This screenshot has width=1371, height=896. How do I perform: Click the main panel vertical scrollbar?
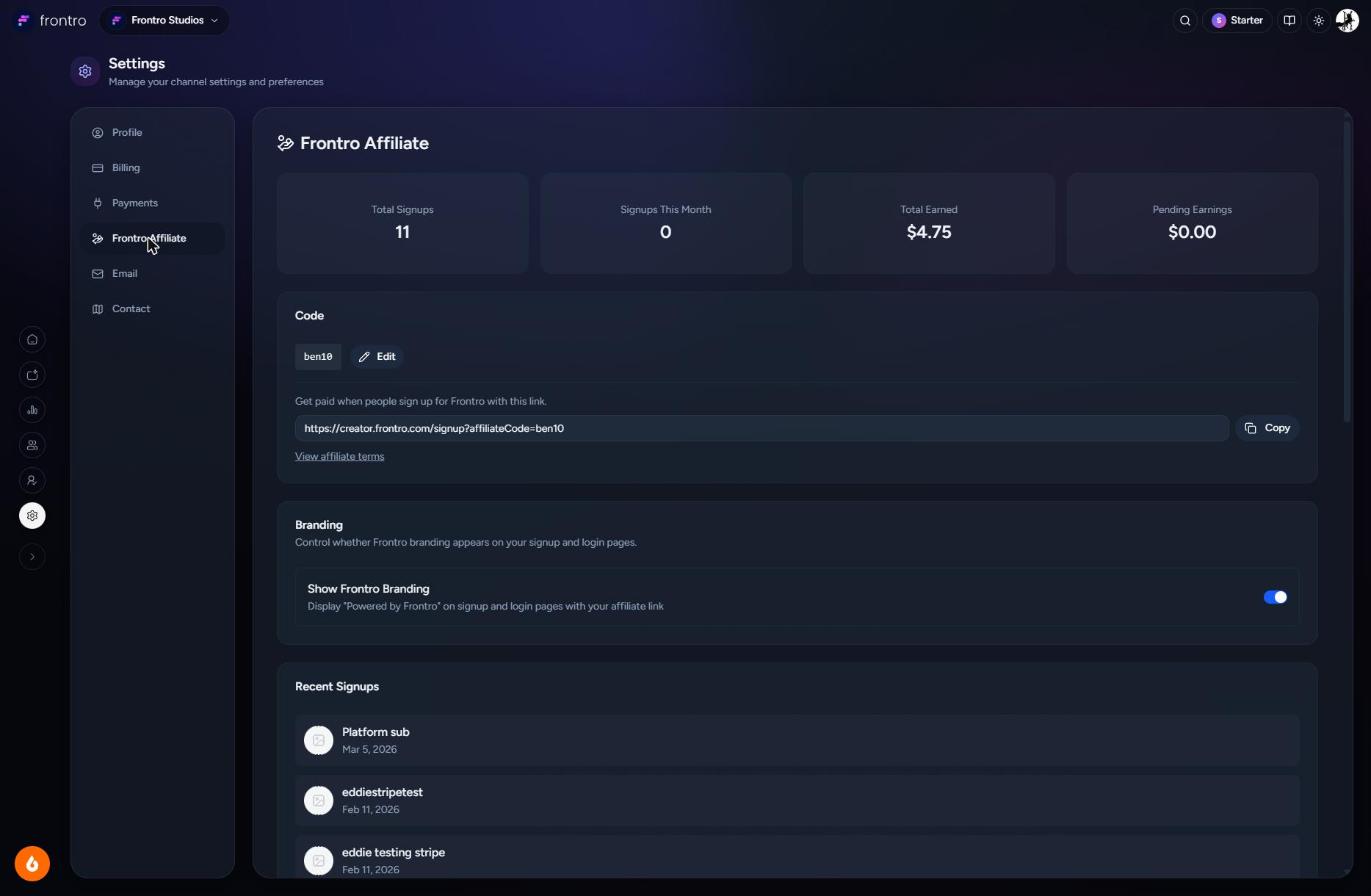1347,270
